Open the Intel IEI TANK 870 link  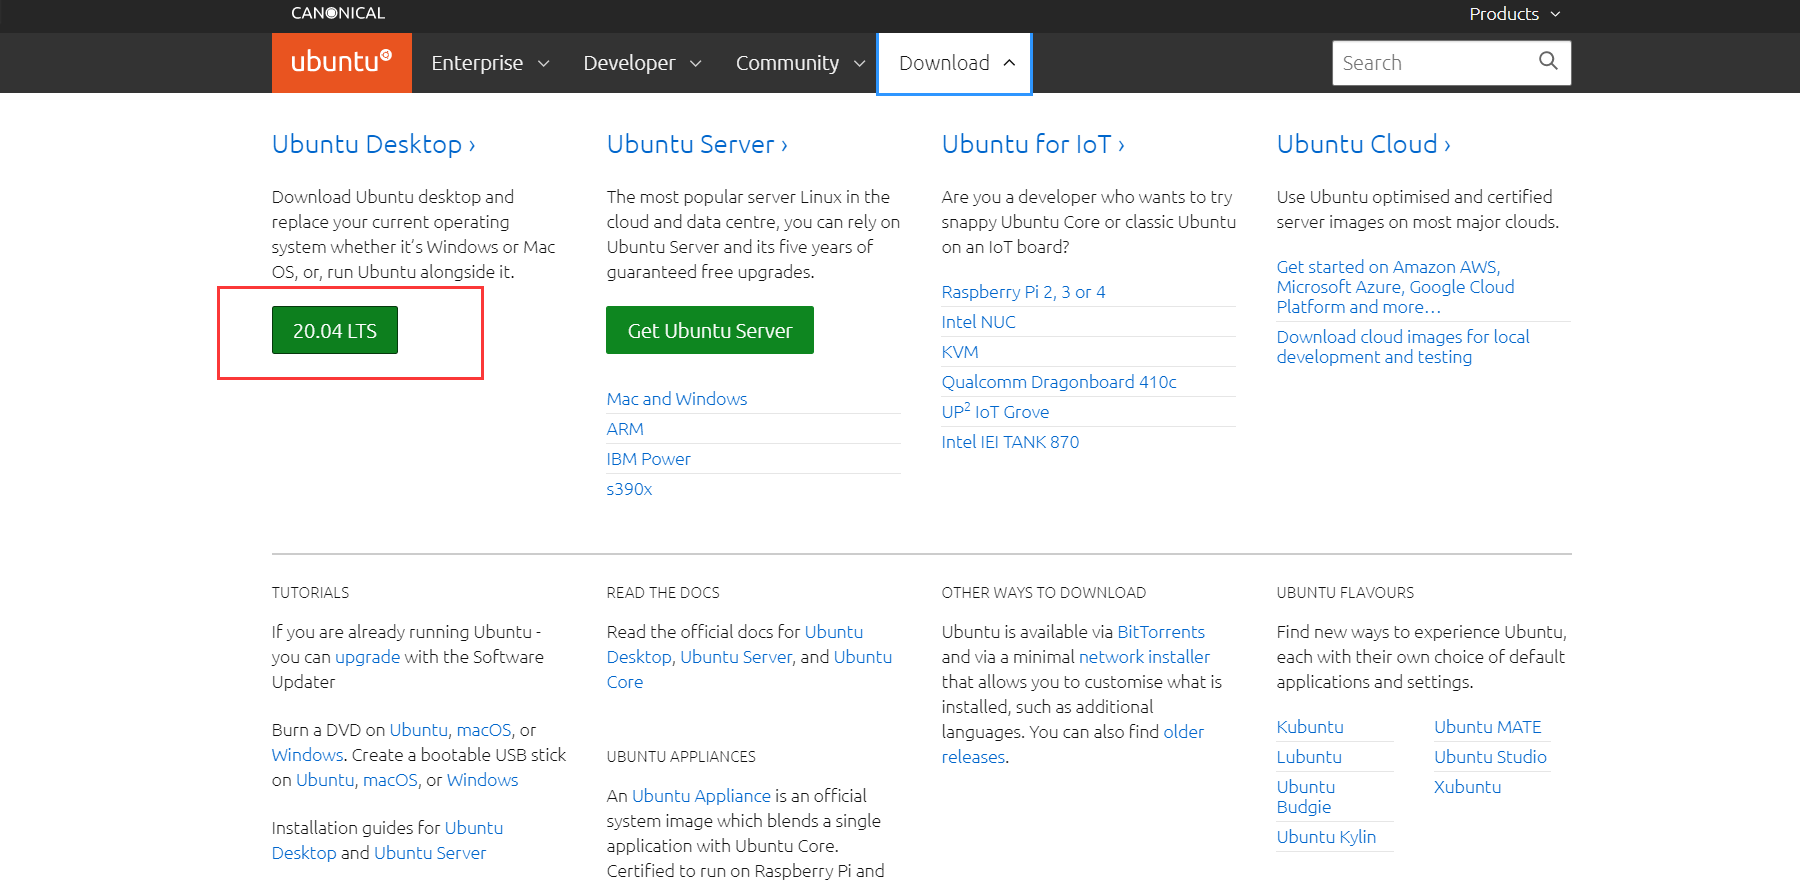[x=1010, y=442]
